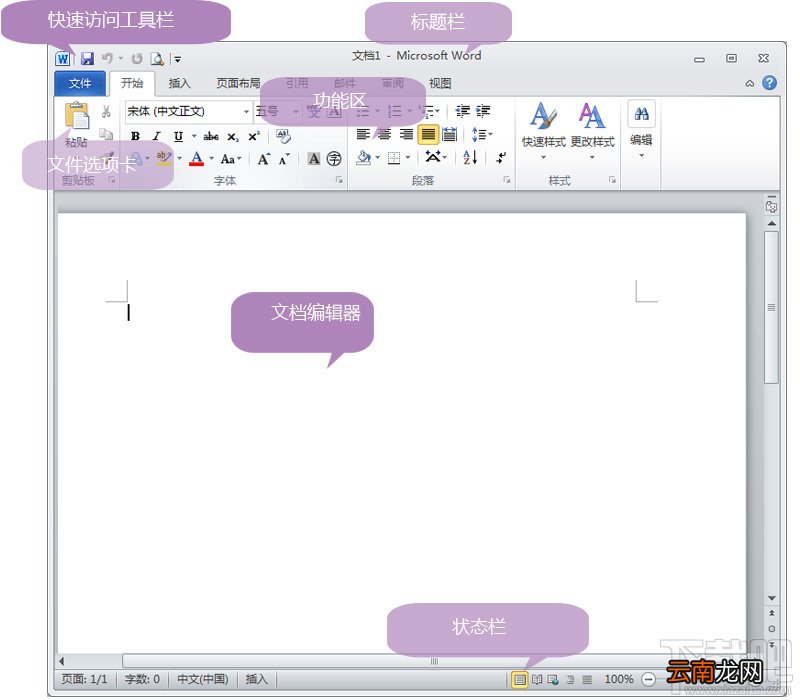Open the Word application icon menu
The image size is (800, 700).
(62, 59)
